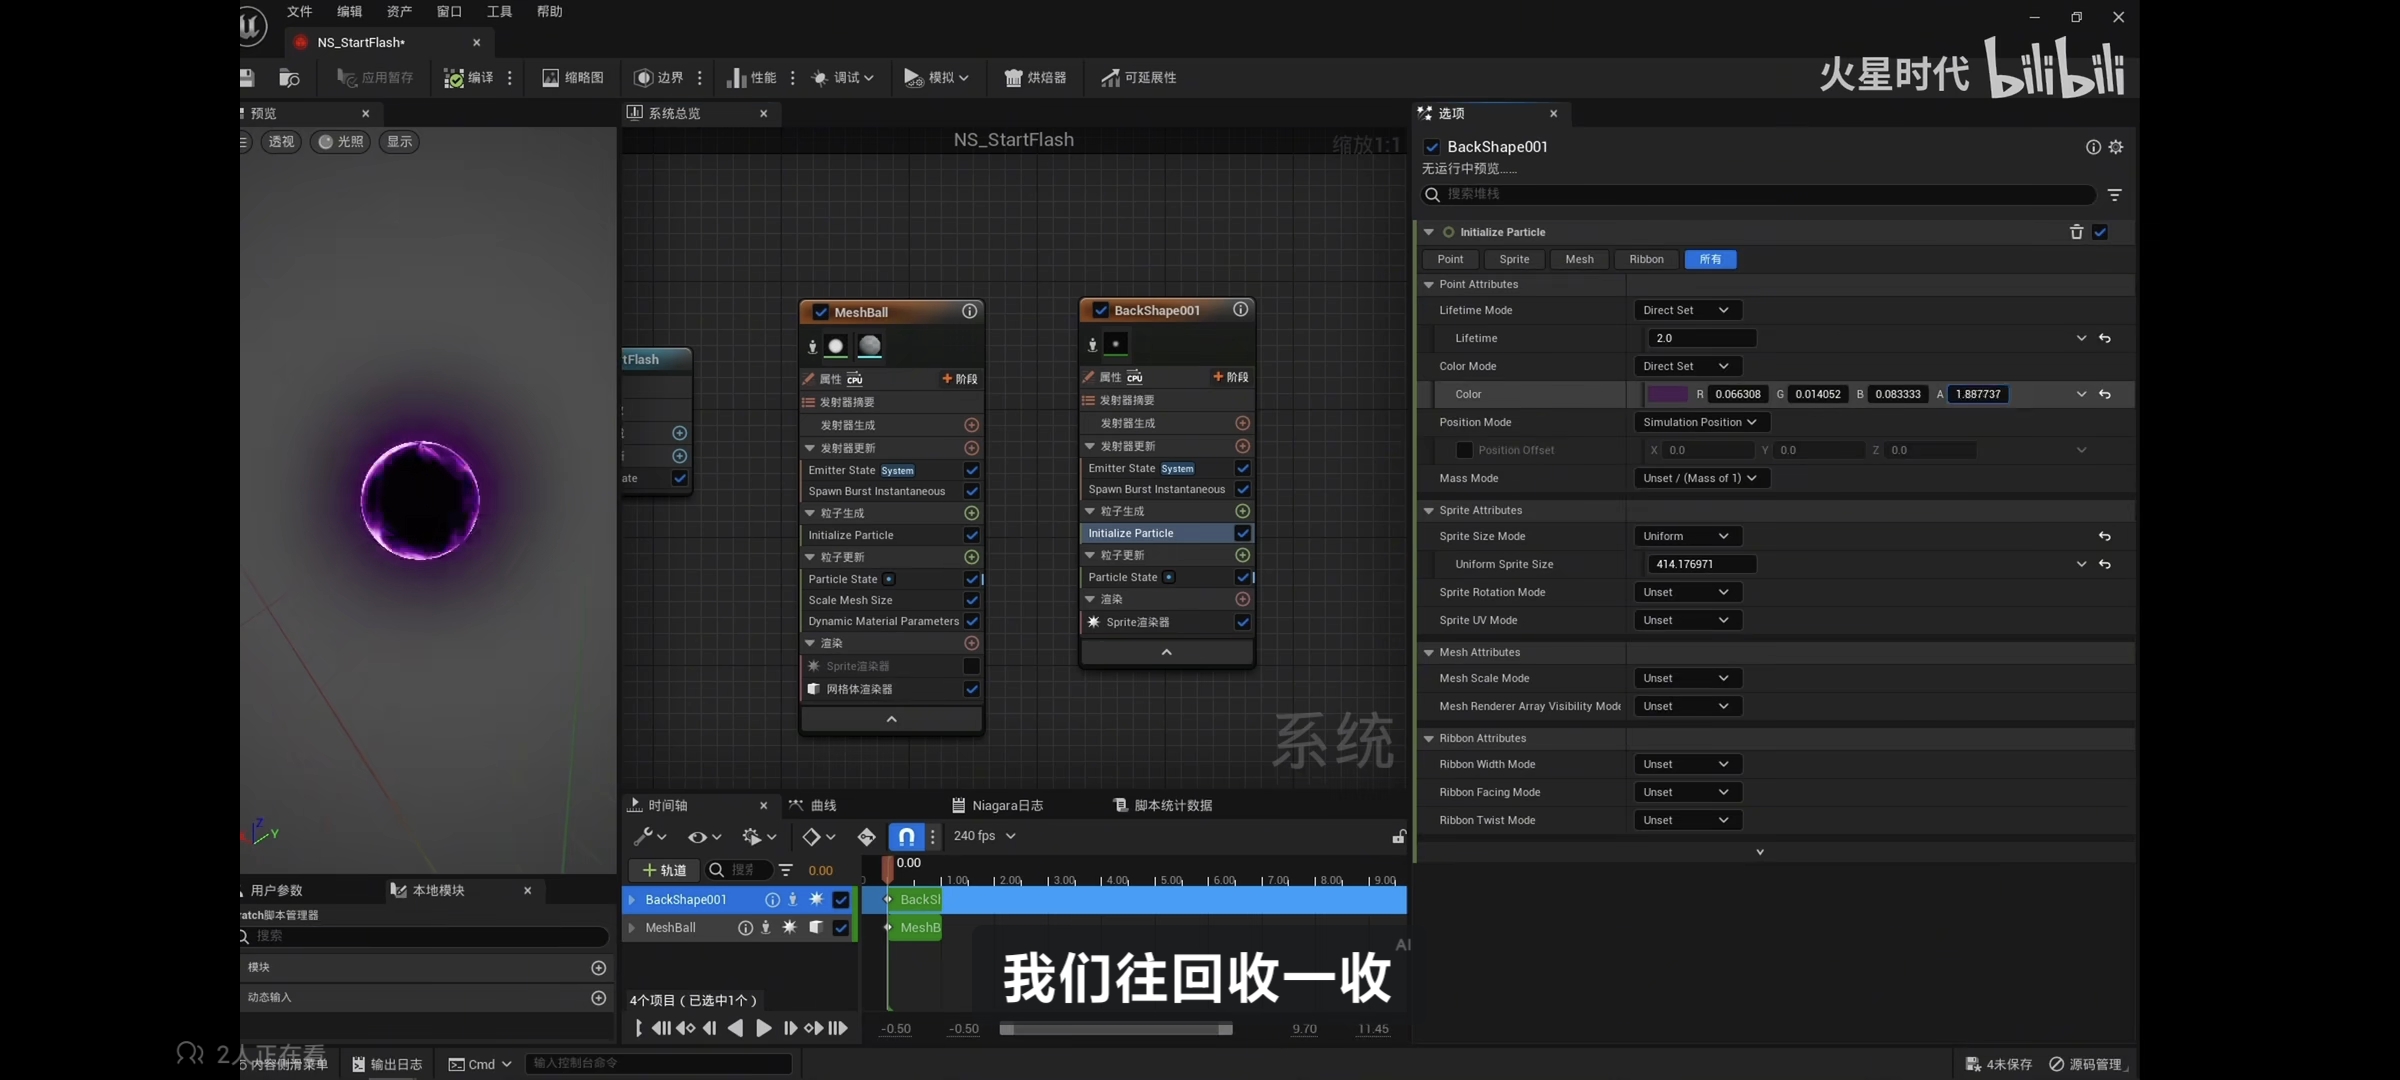Collapse the Ribbon Attributes section
Image resolution: width=2400 pixels, height=1080 pixels.
(x=1429, y=738)
